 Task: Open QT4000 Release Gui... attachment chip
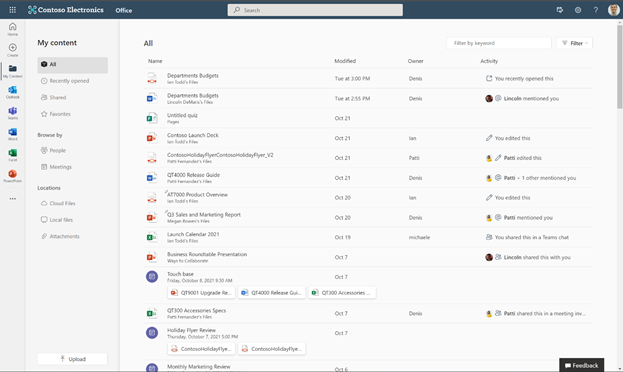pos(272,293)
